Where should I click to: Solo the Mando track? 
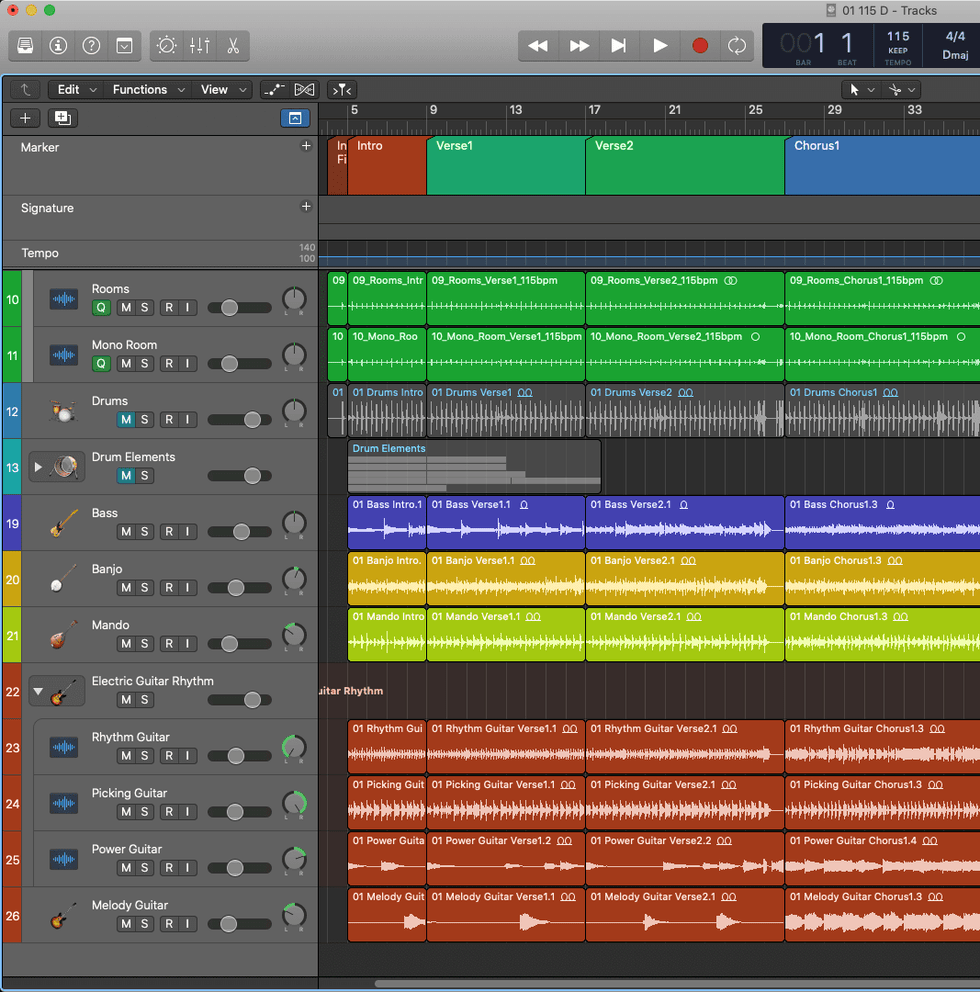click(145, 644)
